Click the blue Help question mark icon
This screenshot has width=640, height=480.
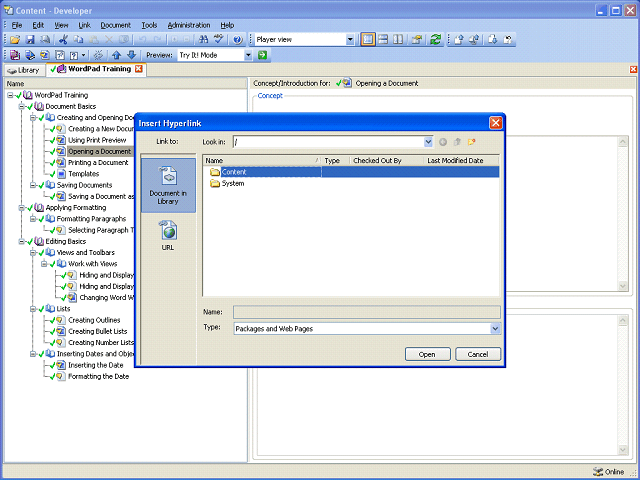click(237, 40)
